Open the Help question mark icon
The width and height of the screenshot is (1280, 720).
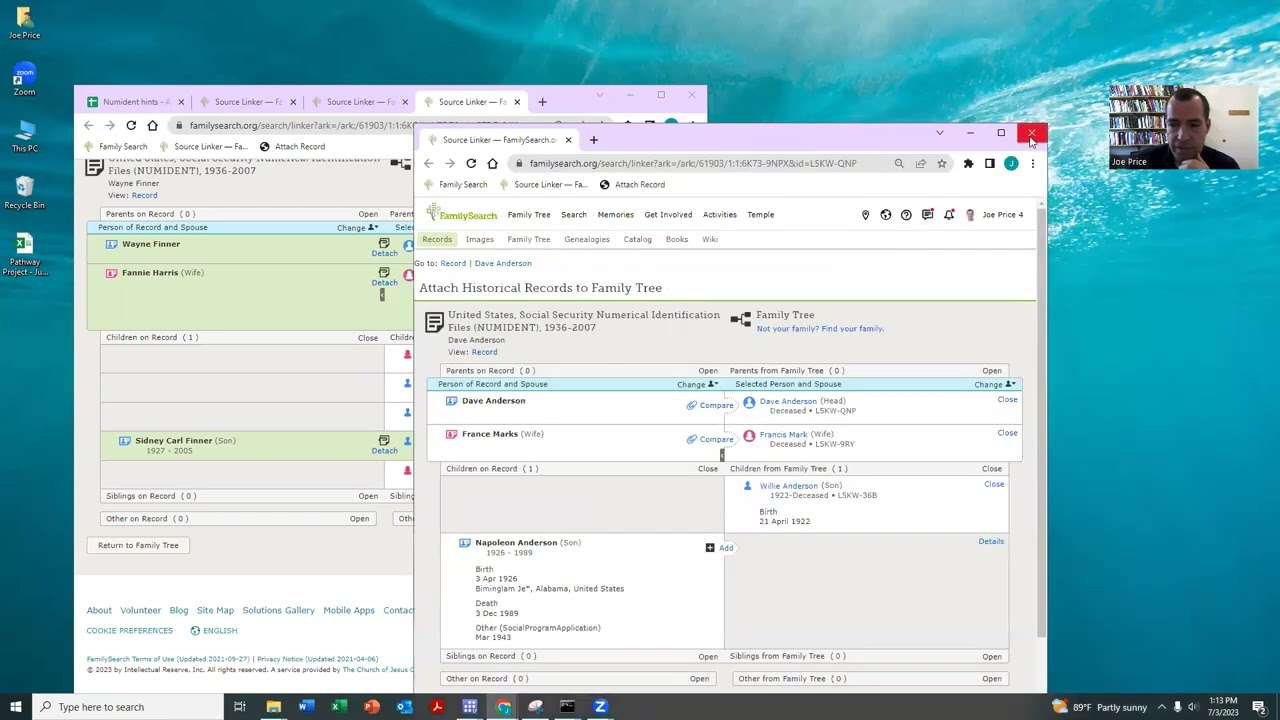[906, 215]
